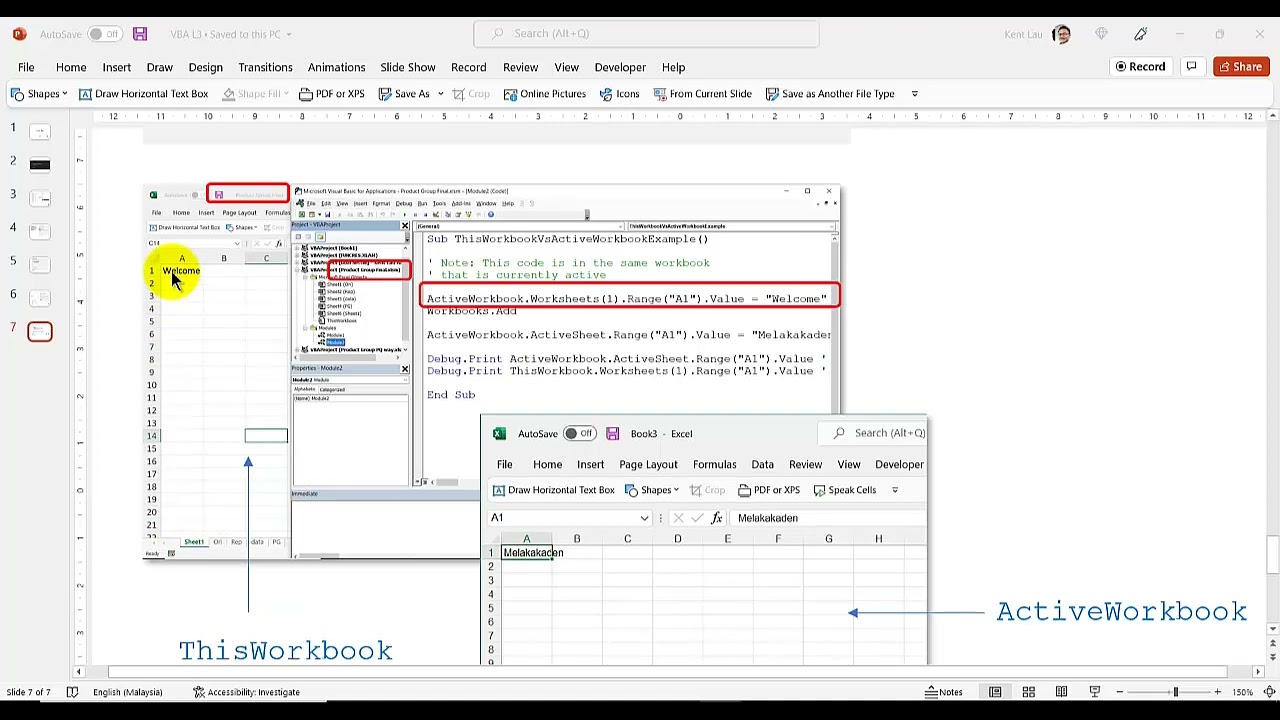Viewport: 1280px width, 720px height.
Task: Click the English (Malaysia) language indicator
Action: (x=127, y=692)
